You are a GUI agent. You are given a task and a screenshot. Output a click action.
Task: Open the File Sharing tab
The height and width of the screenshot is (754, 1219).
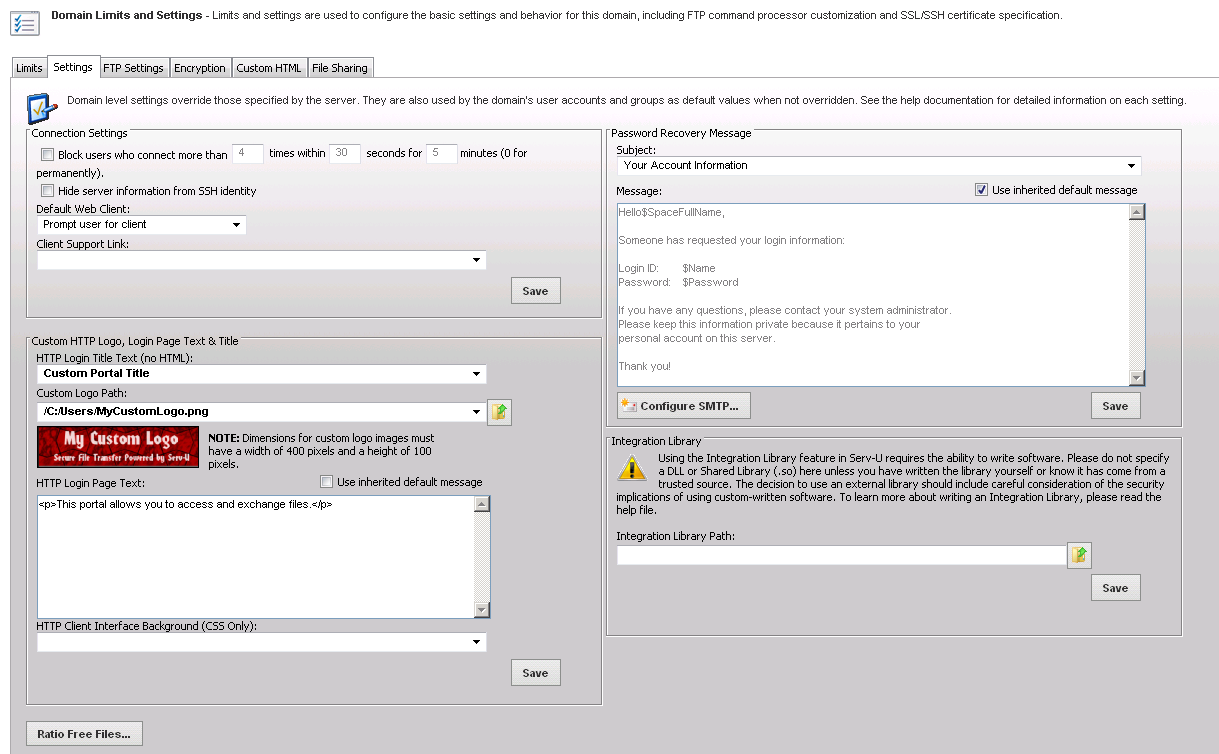tap(340, 67)
